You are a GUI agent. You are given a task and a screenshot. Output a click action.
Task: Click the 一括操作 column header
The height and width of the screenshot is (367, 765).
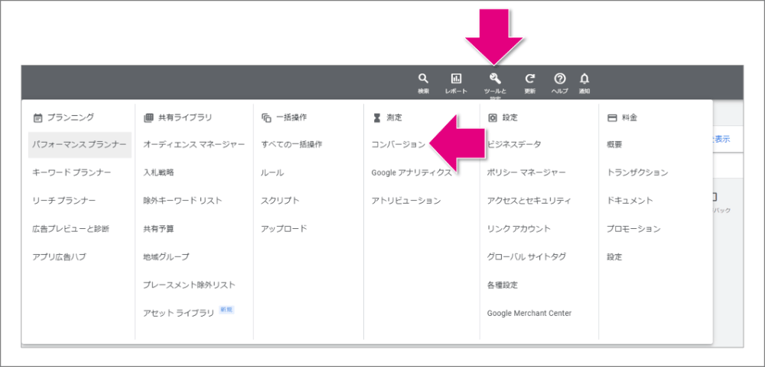click(291, 117)
